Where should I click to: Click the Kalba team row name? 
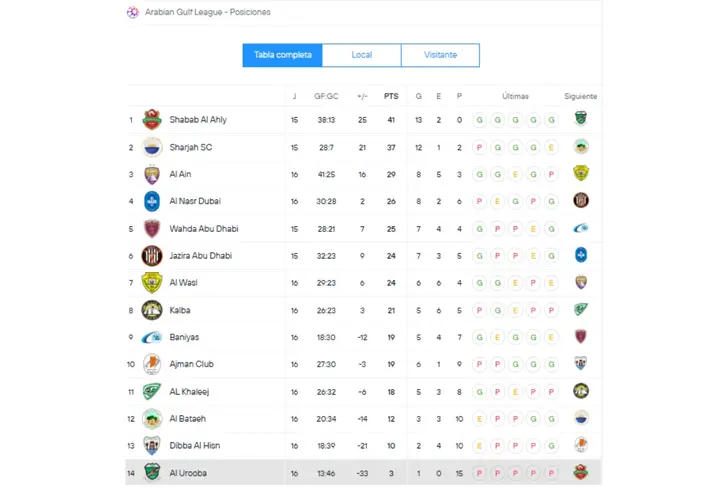(180, 310)
